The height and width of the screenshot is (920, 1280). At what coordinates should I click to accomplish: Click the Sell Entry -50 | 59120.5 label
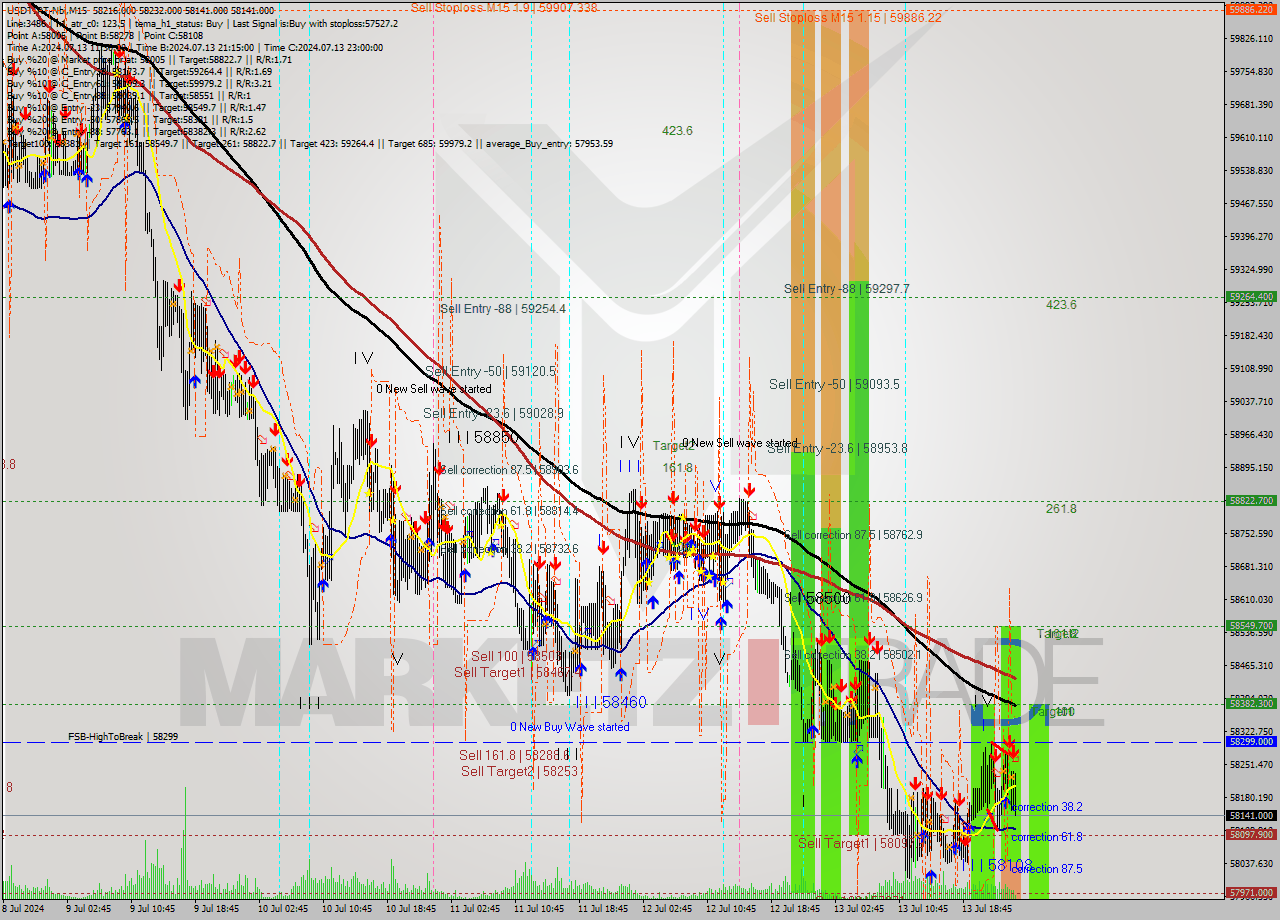[x=490, y=370]
